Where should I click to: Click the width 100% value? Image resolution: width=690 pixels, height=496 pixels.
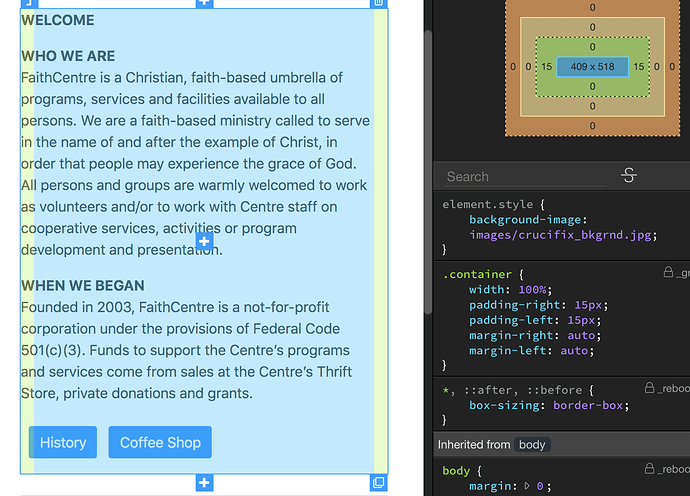pyautogui.click(x=532, y=290)
